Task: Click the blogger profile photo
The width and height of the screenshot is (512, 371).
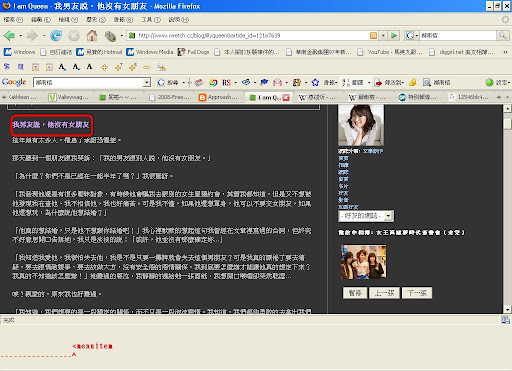Action: point(361,125)
